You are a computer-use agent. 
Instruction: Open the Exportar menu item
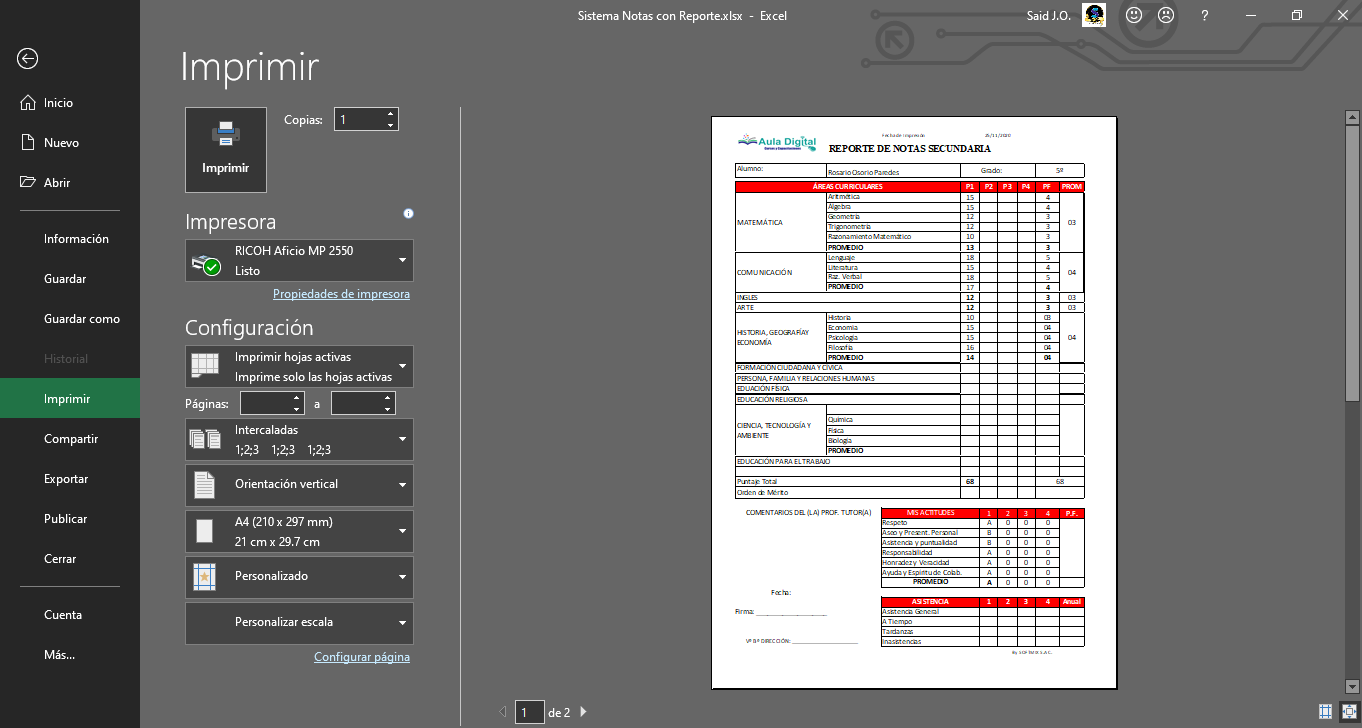(66, 479)
